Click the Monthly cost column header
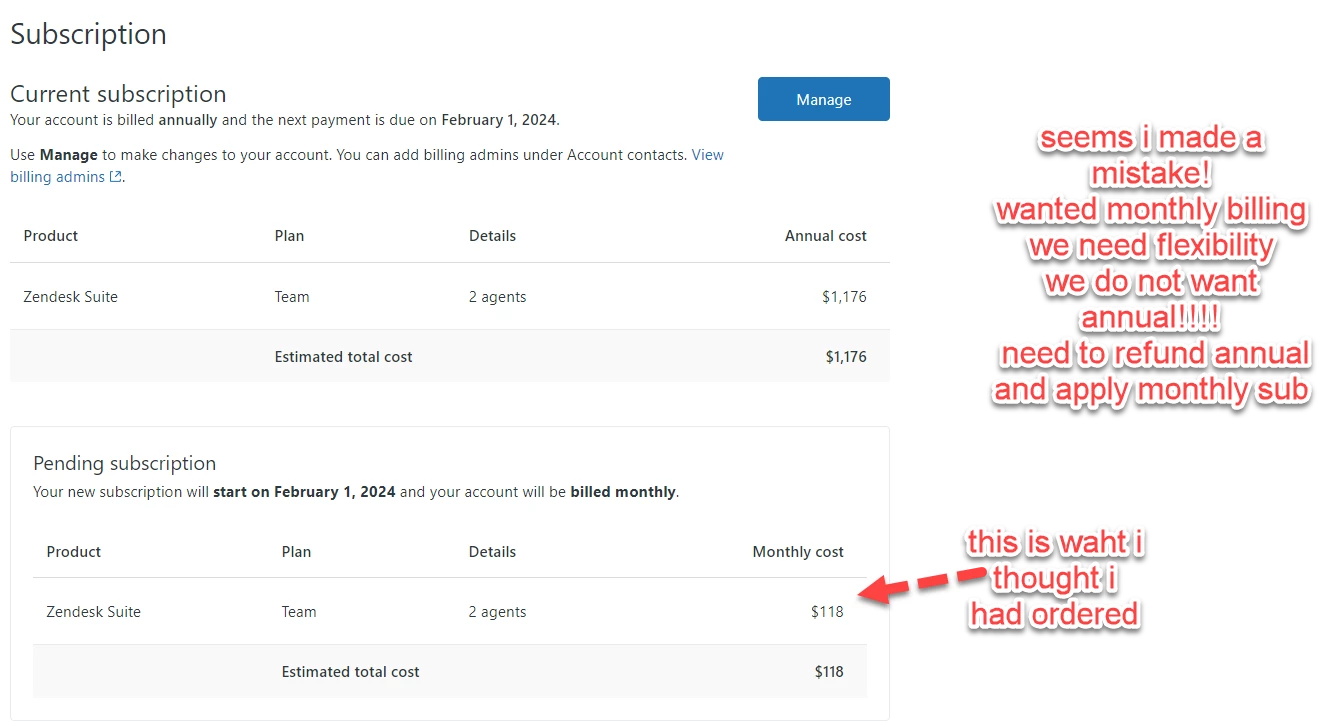Image resolution: width=1343 pixels, height=721 pixels. click(798, 552)
